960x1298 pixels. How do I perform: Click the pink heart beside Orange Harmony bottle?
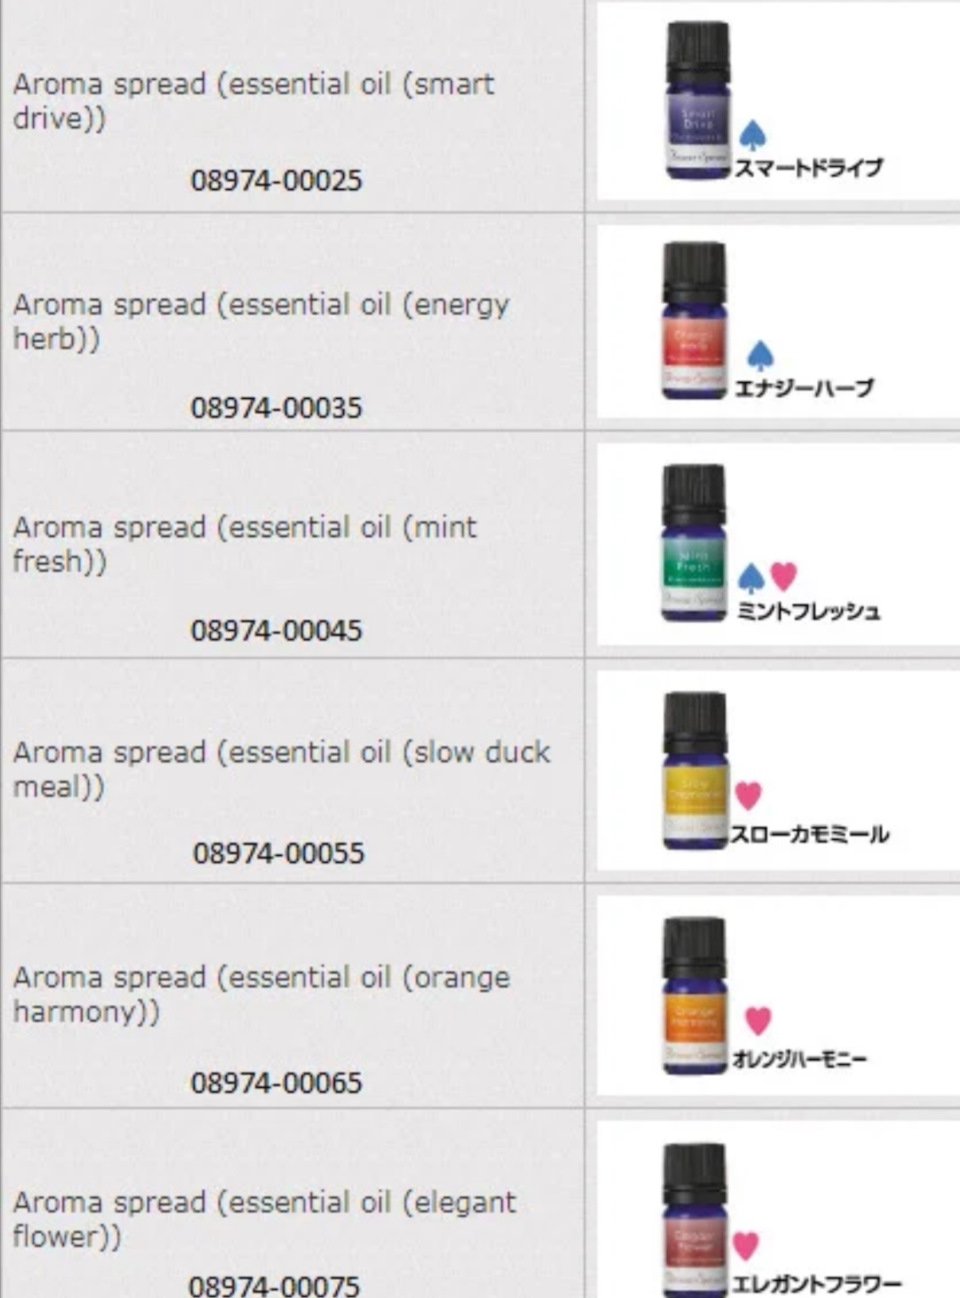758,1020
